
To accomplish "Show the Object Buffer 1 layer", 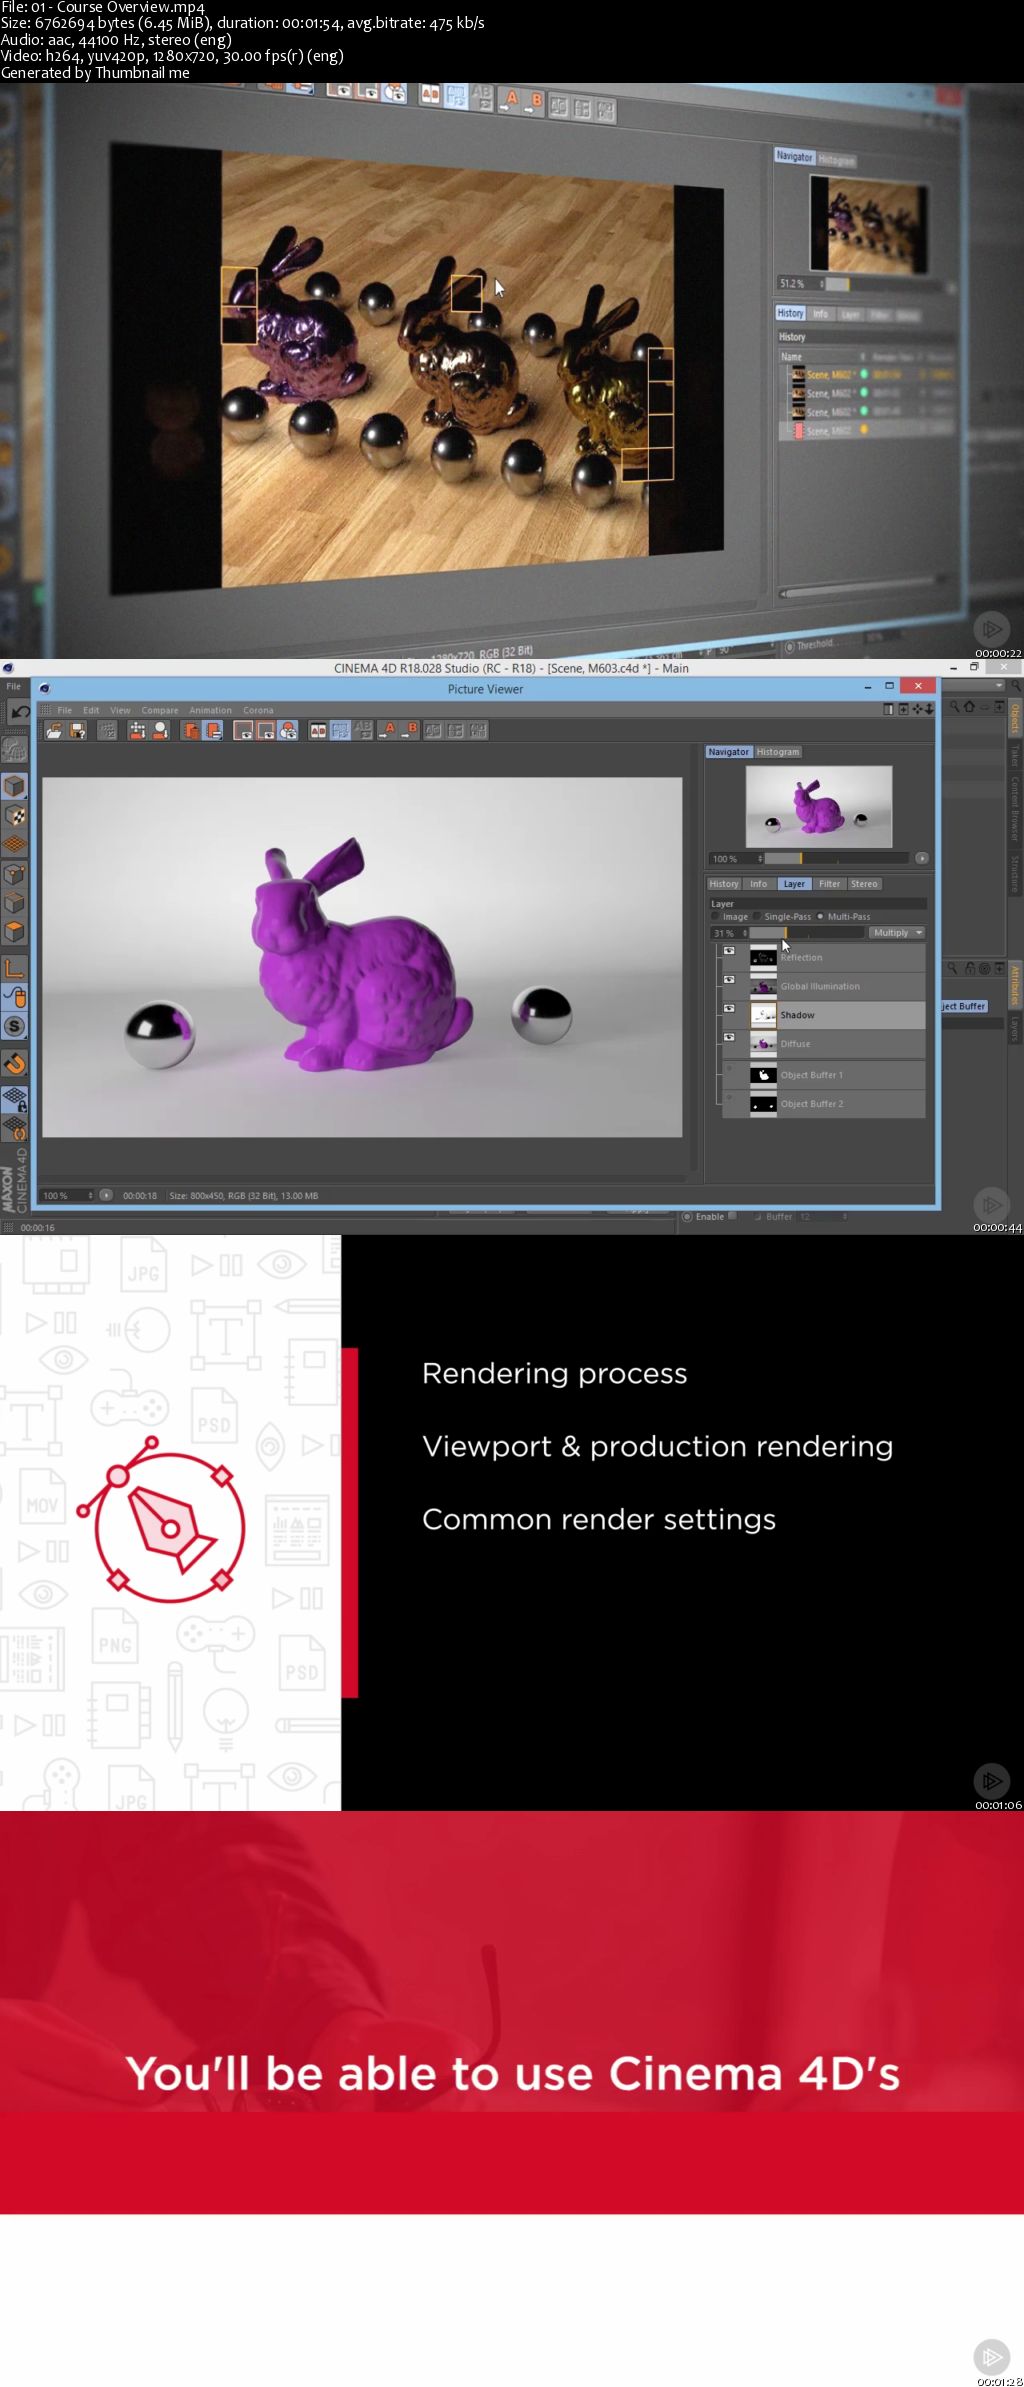I will (729, 1068).
